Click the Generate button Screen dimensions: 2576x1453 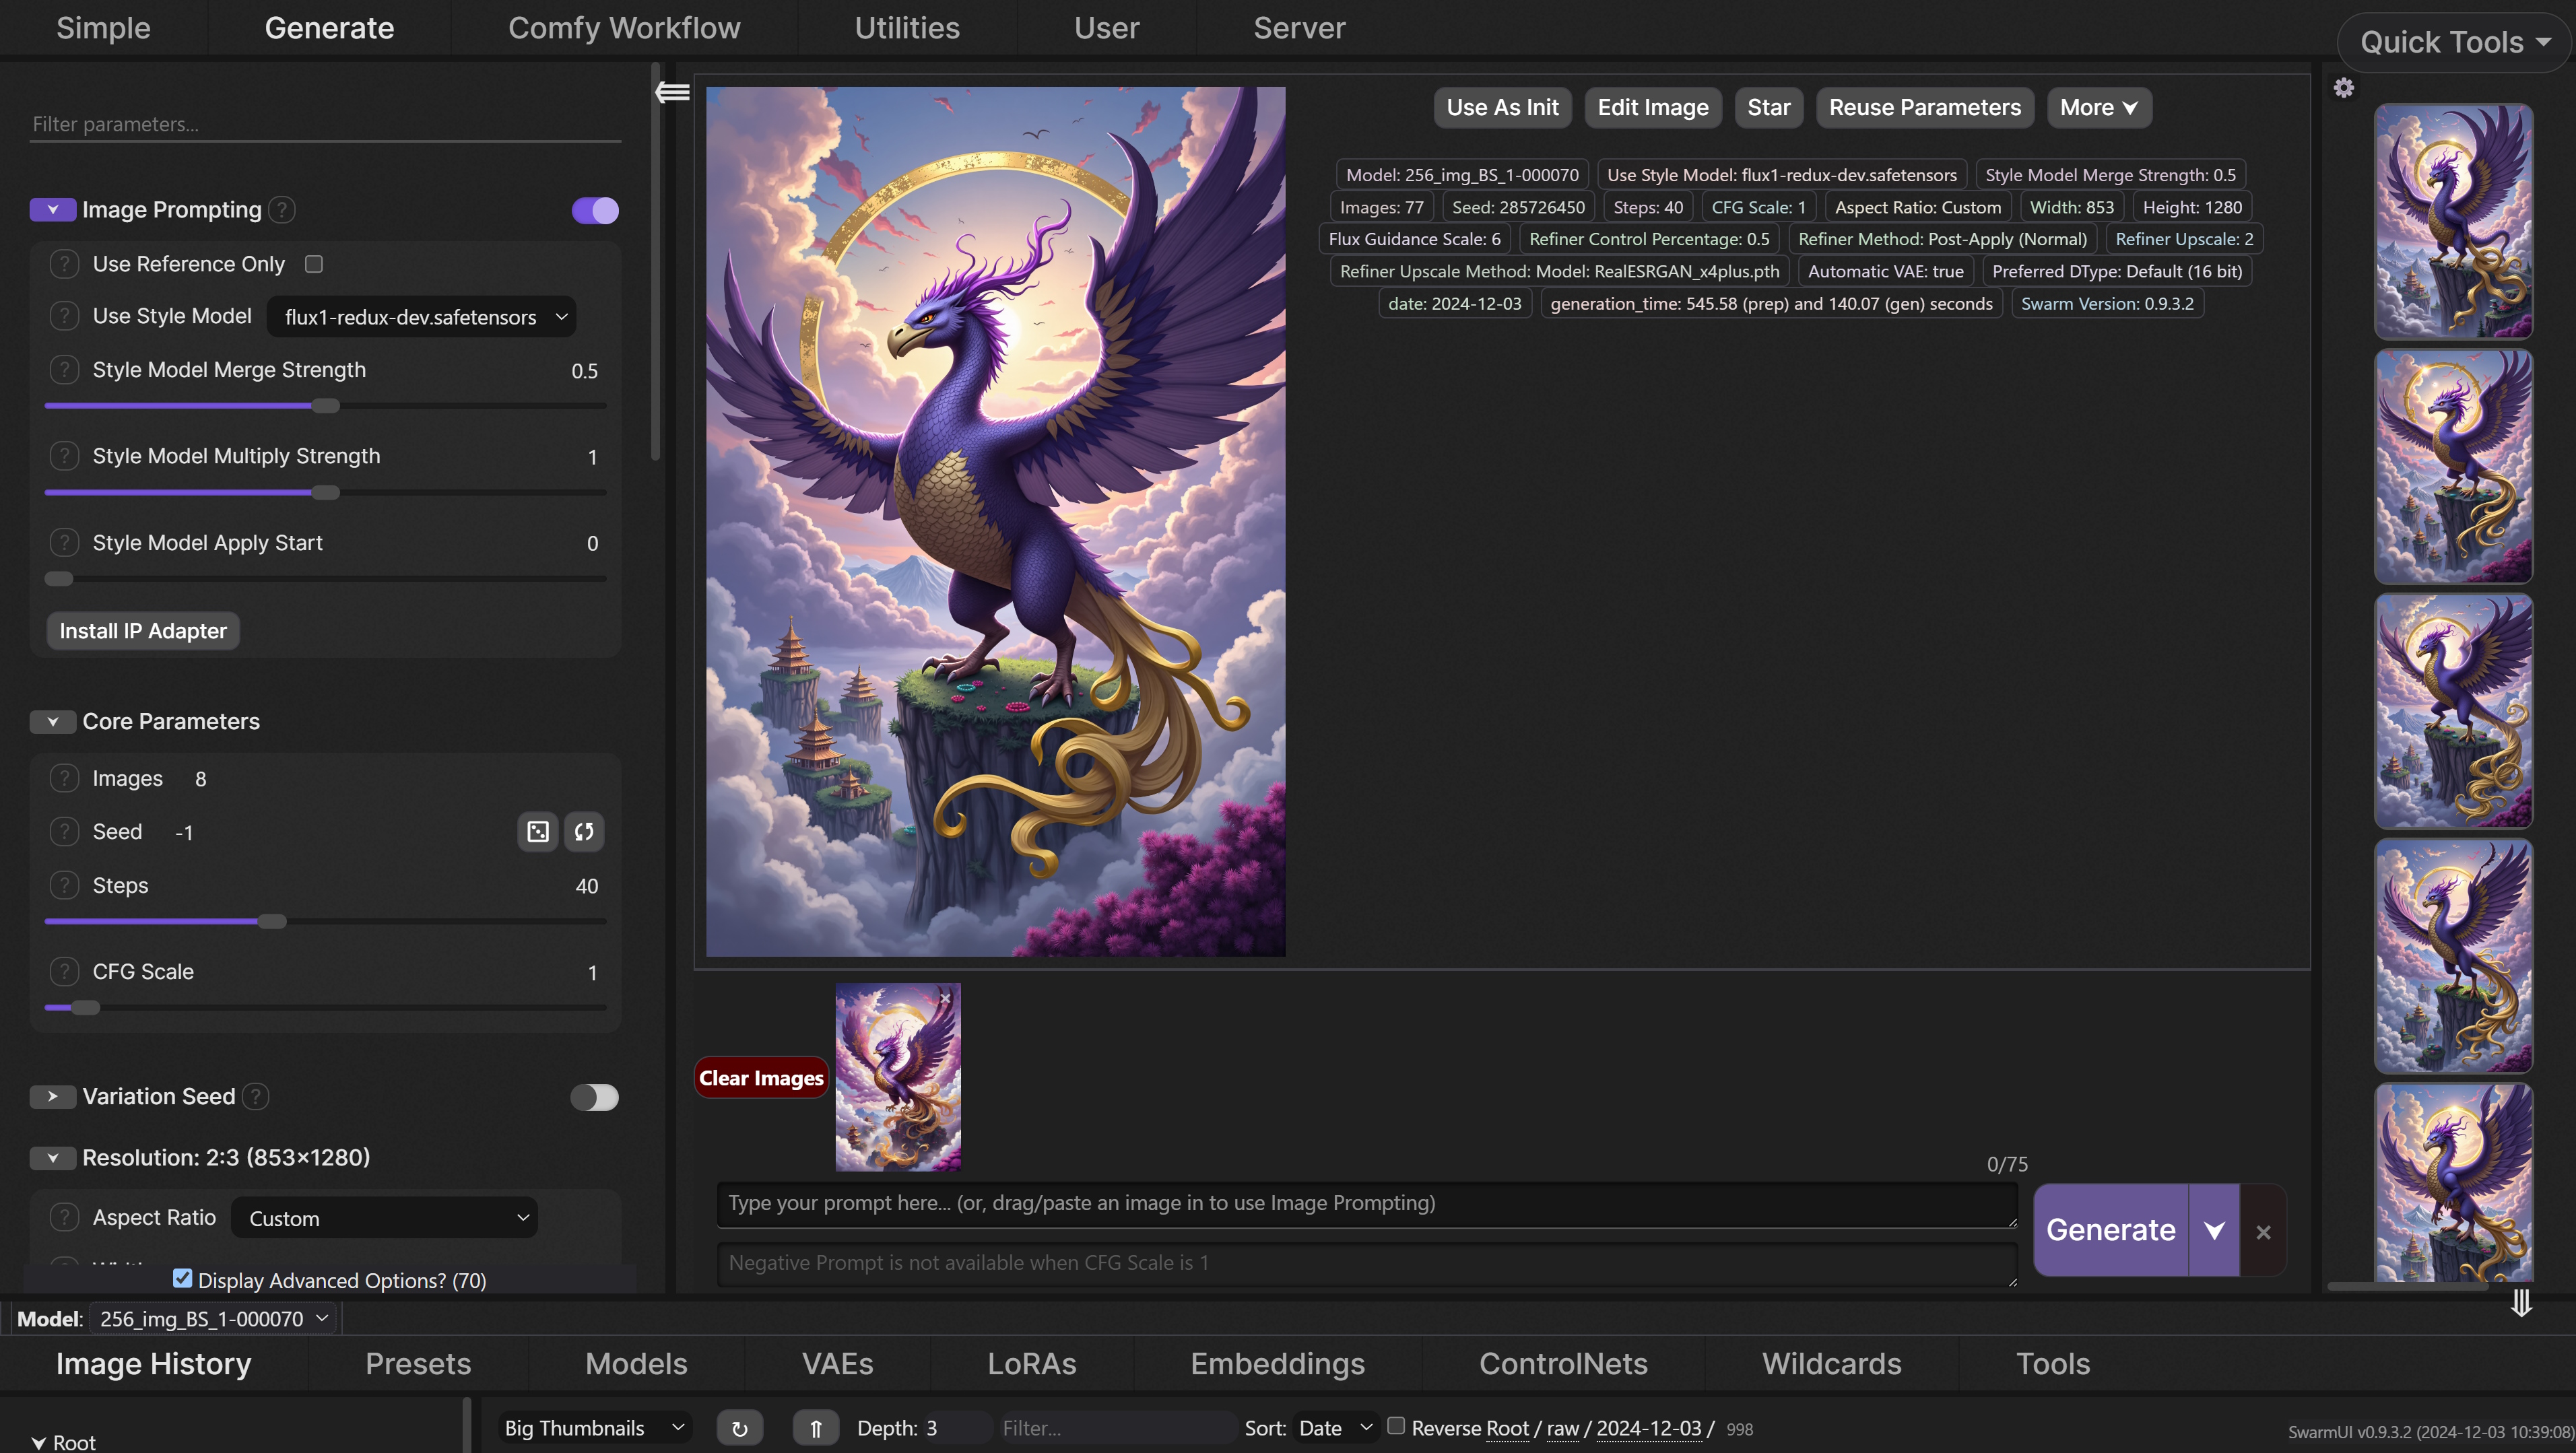[x=2111, y=1230]
